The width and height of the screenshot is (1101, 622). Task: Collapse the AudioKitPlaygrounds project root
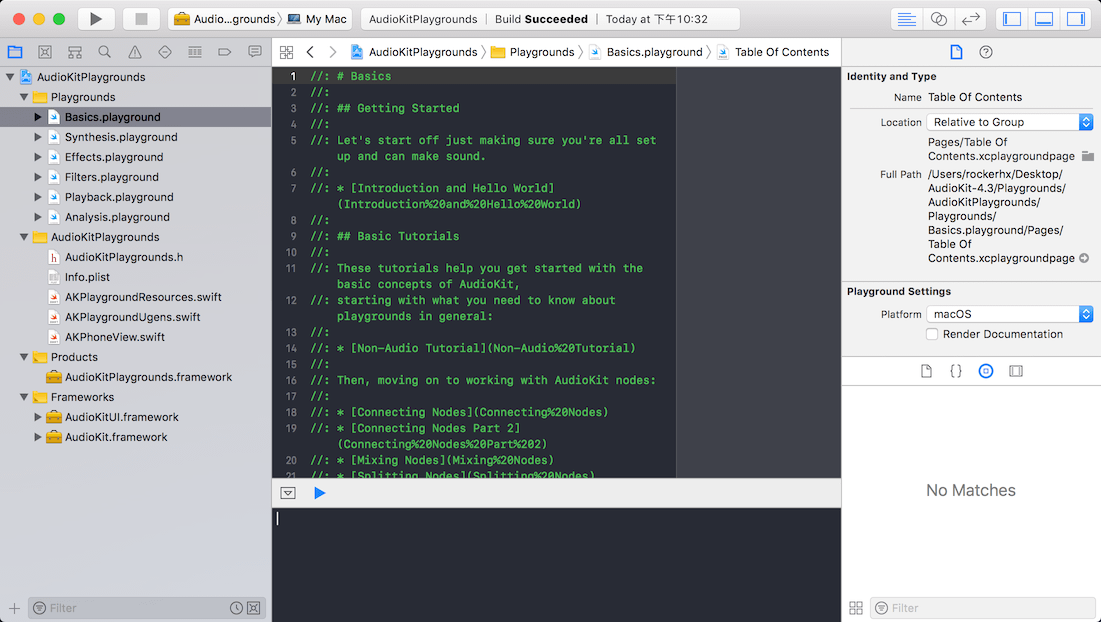click(10, 77)
